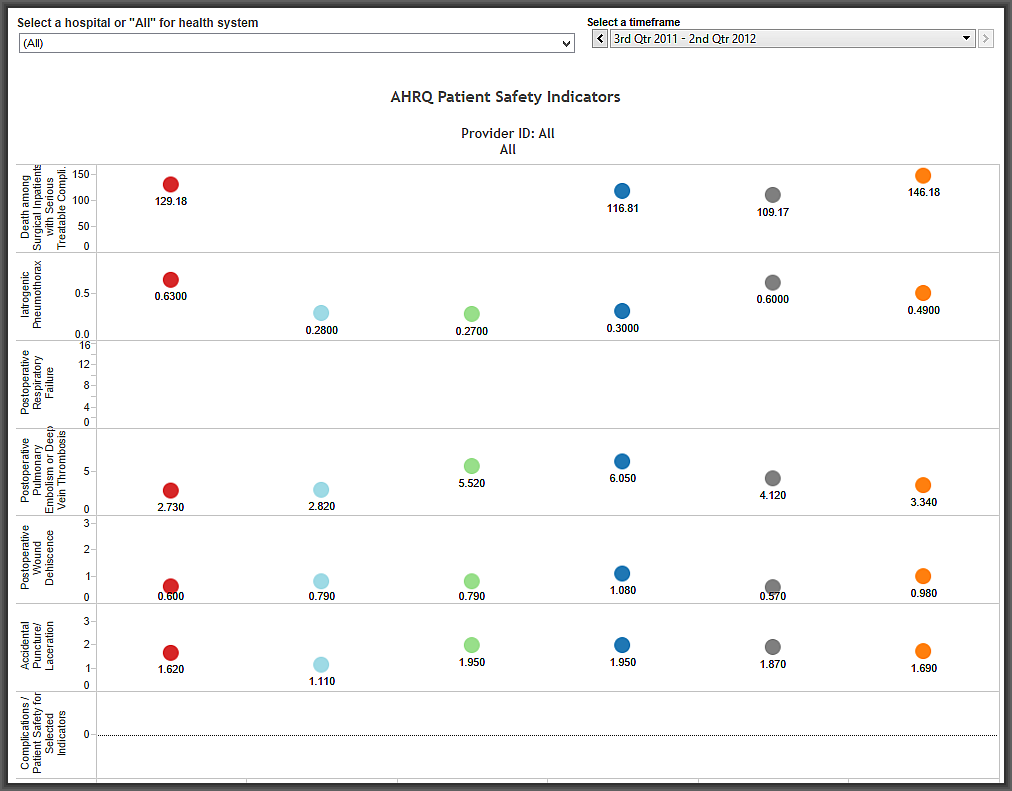Select red dot valued 1.620
The height and width of the screenshot is (791, 1012).
pos(170,653)
